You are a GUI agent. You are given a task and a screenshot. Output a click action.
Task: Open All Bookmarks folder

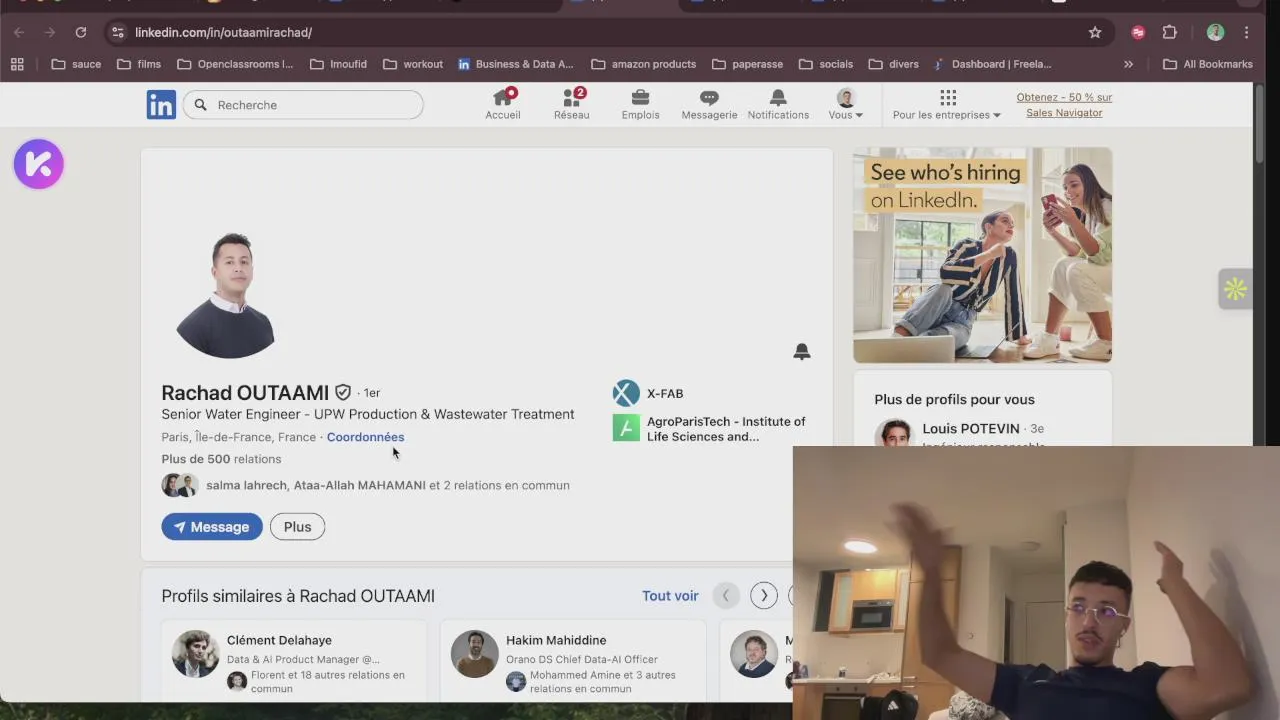1208,64
